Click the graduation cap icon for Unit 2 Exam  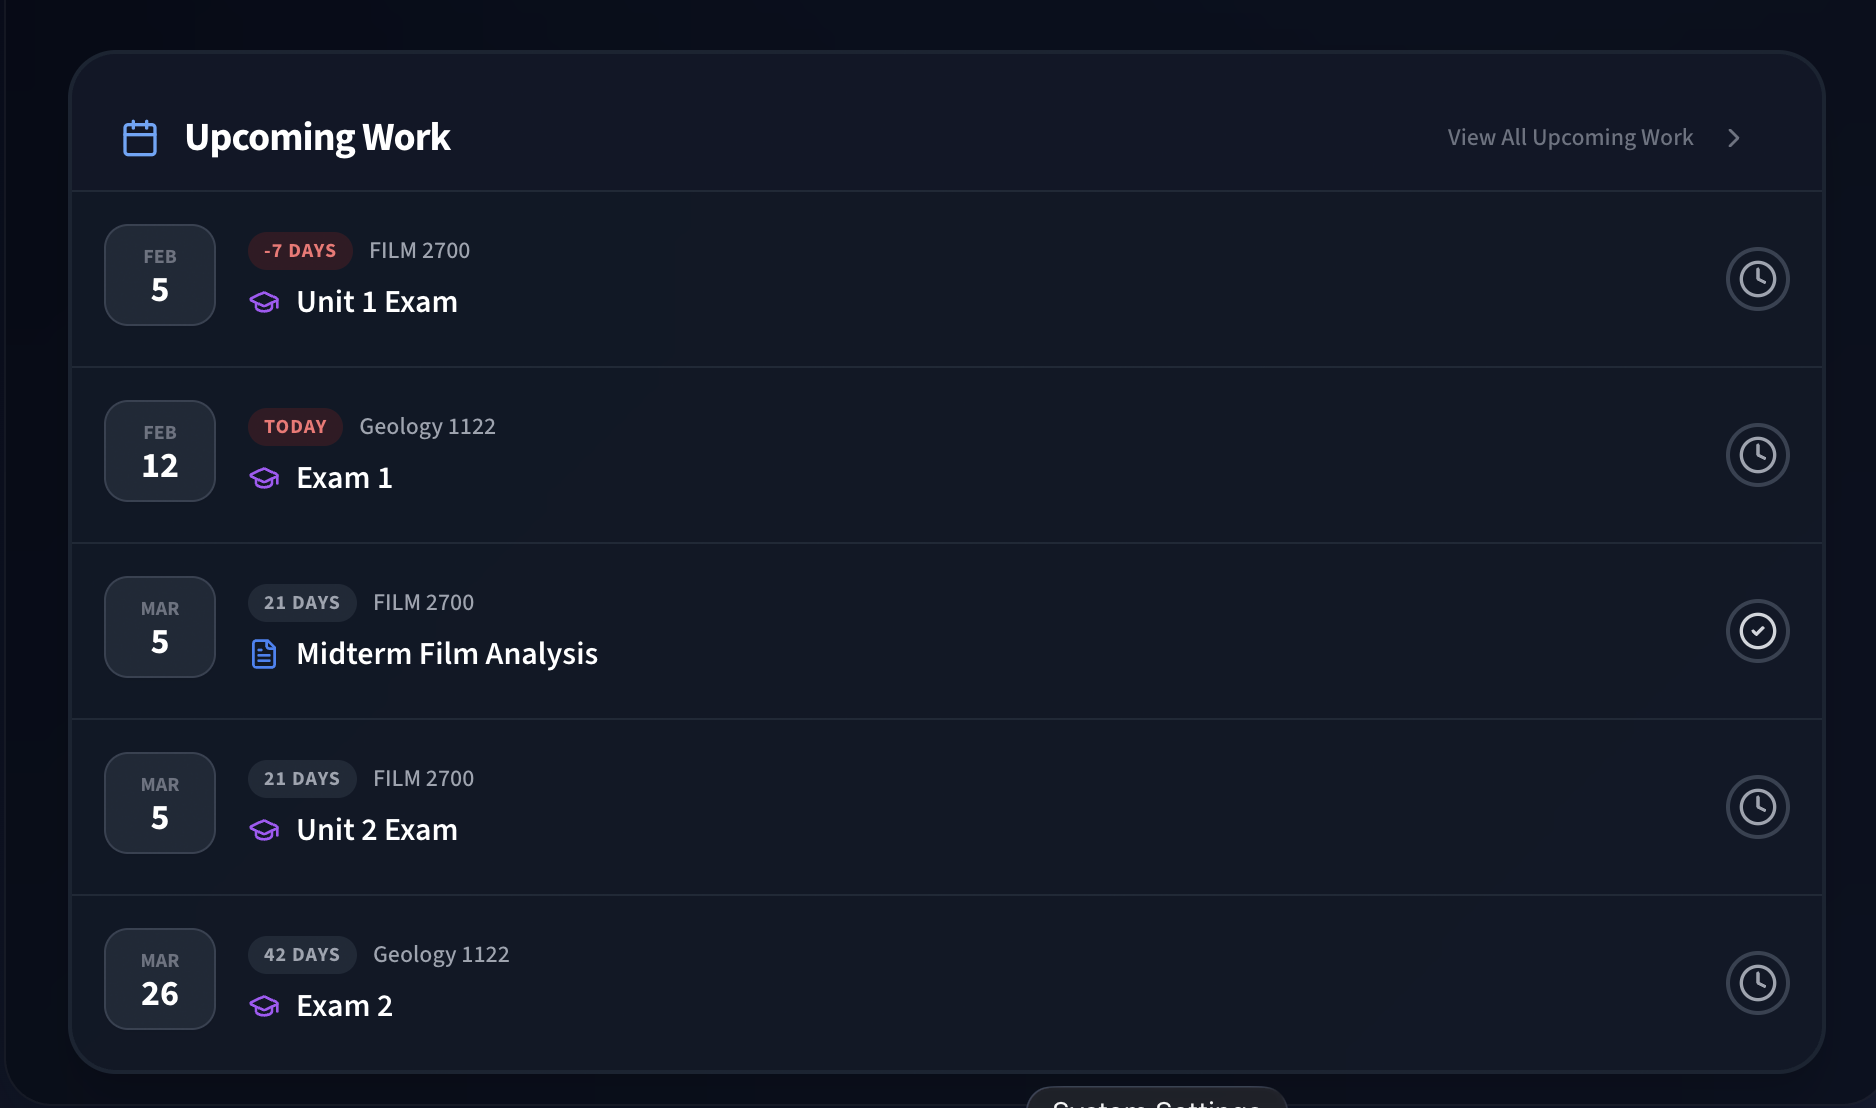264,830
